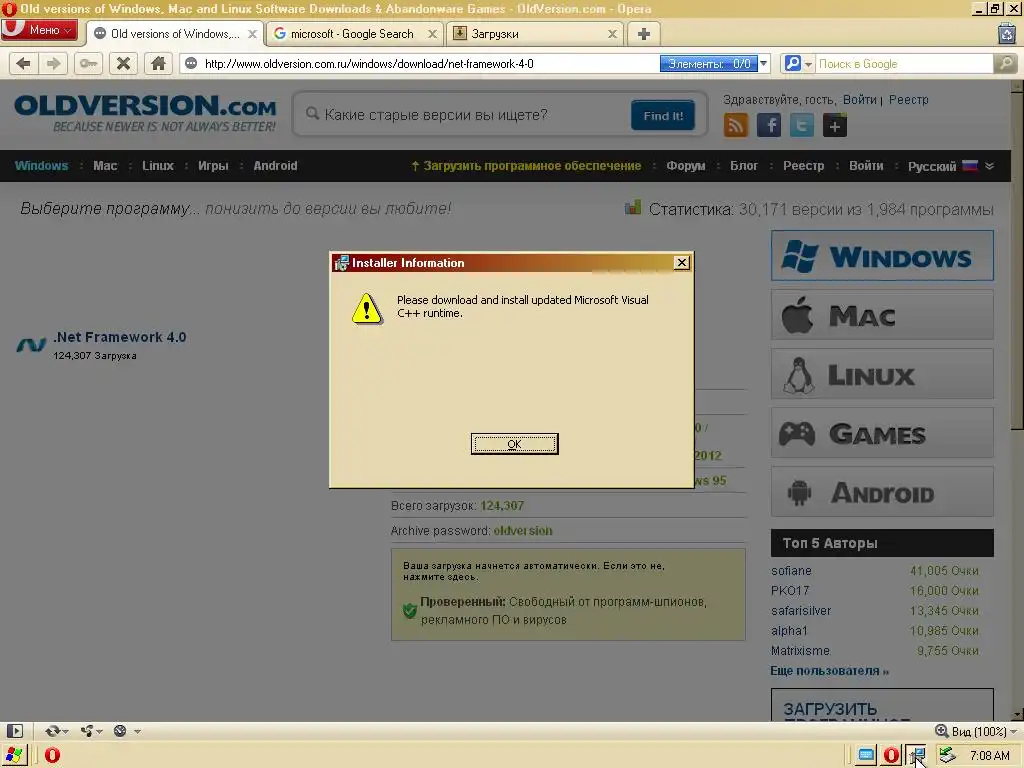The height and width of the screenshot is (768, 1024).
Task: Stop page loading with X button
Action: [x=123, y=63]
